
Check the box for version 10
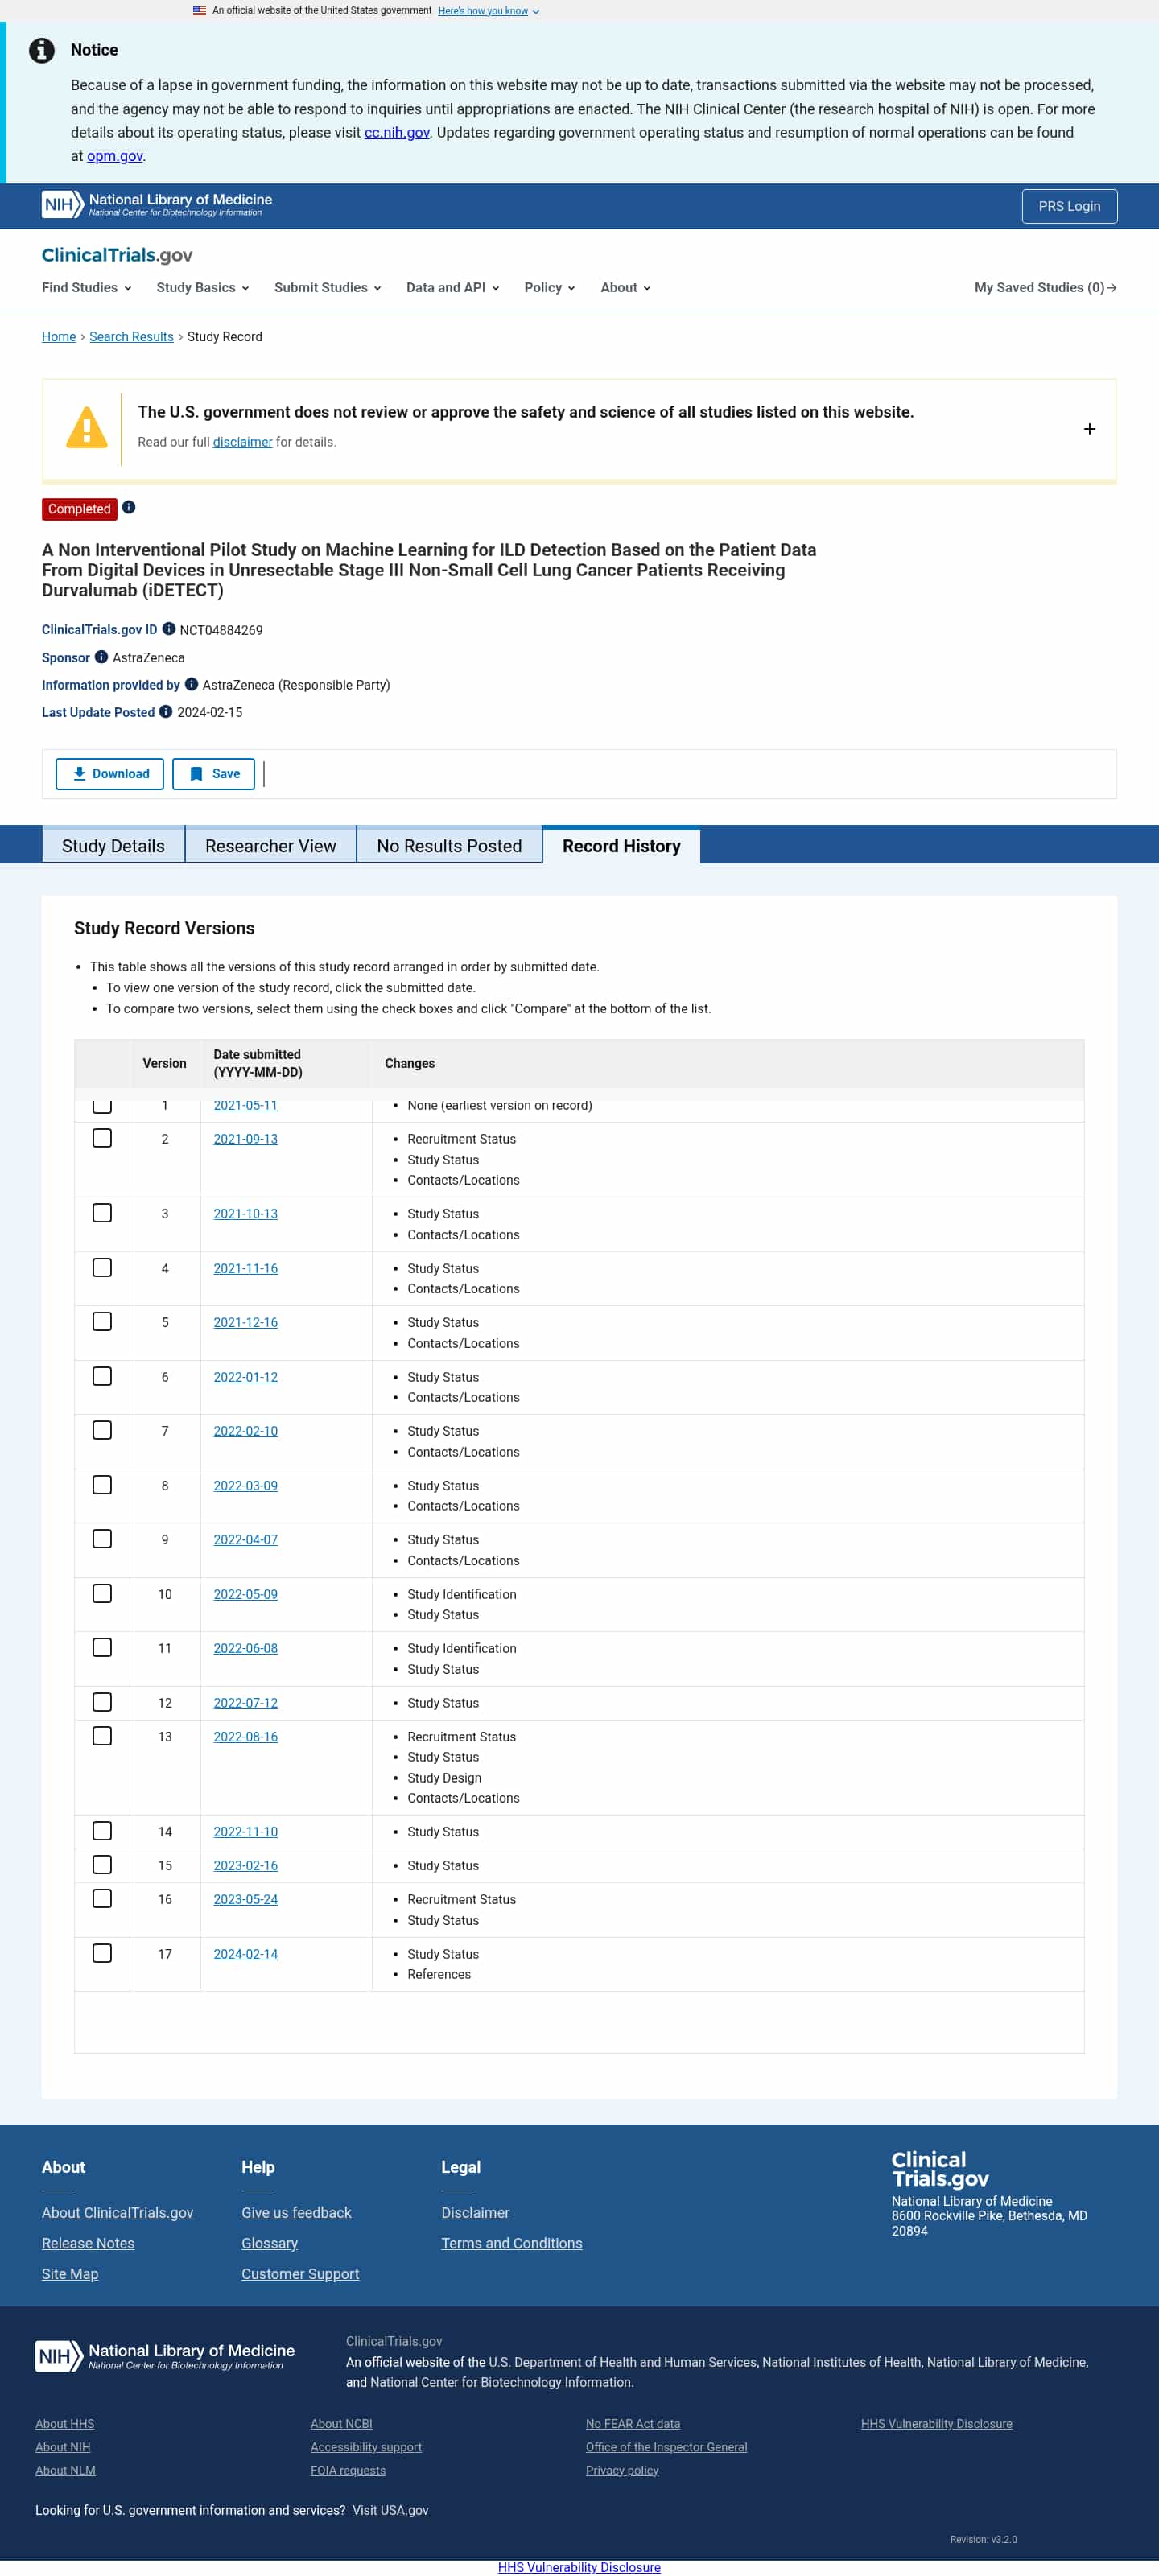point(102,1594)
